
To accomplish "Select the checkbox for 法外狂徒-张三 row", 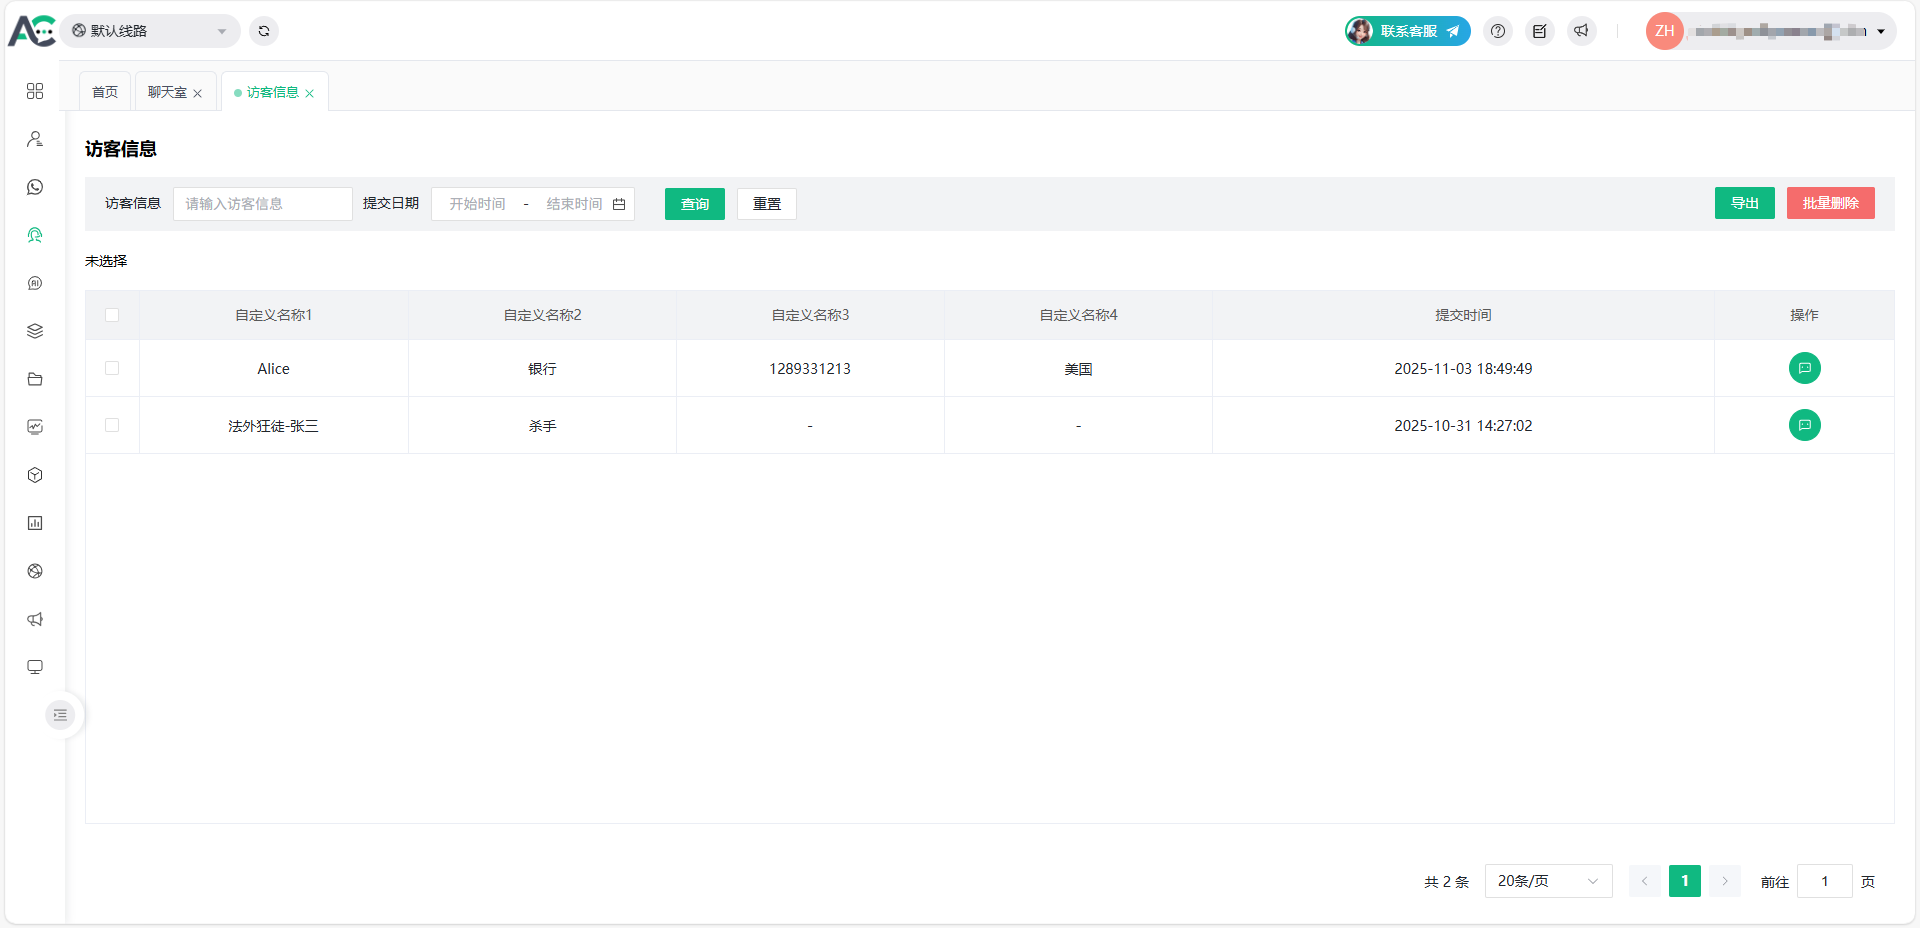I will point(112,425).
